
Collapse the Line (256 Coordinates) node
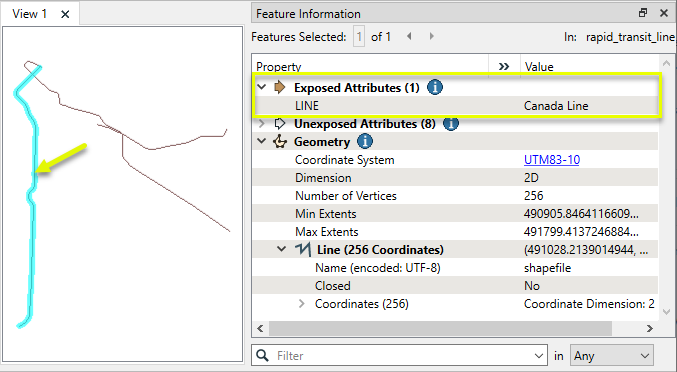pyautogui.click(x=282, y=249)
